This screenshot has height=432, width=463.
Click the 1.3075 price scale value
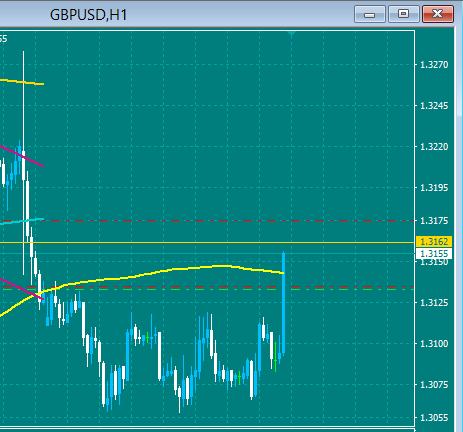434,385
